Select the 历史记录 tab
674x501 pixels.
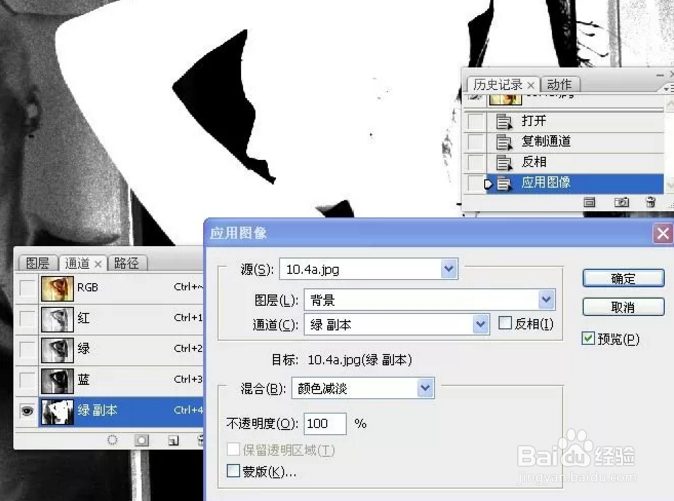click(x=498, y=85)
